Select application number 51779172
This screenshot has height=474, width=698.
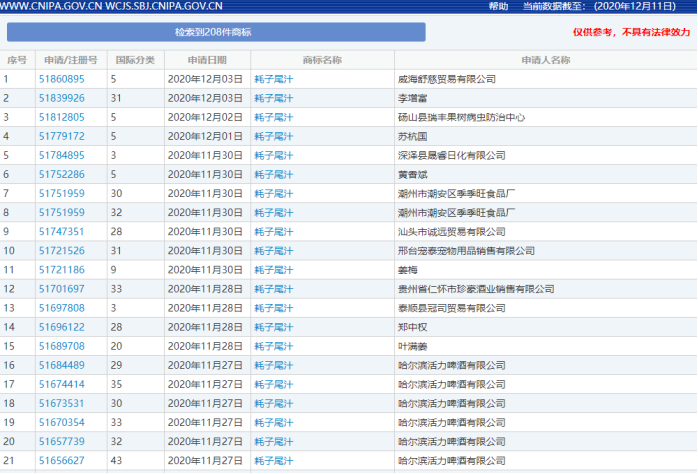[61, 136]
